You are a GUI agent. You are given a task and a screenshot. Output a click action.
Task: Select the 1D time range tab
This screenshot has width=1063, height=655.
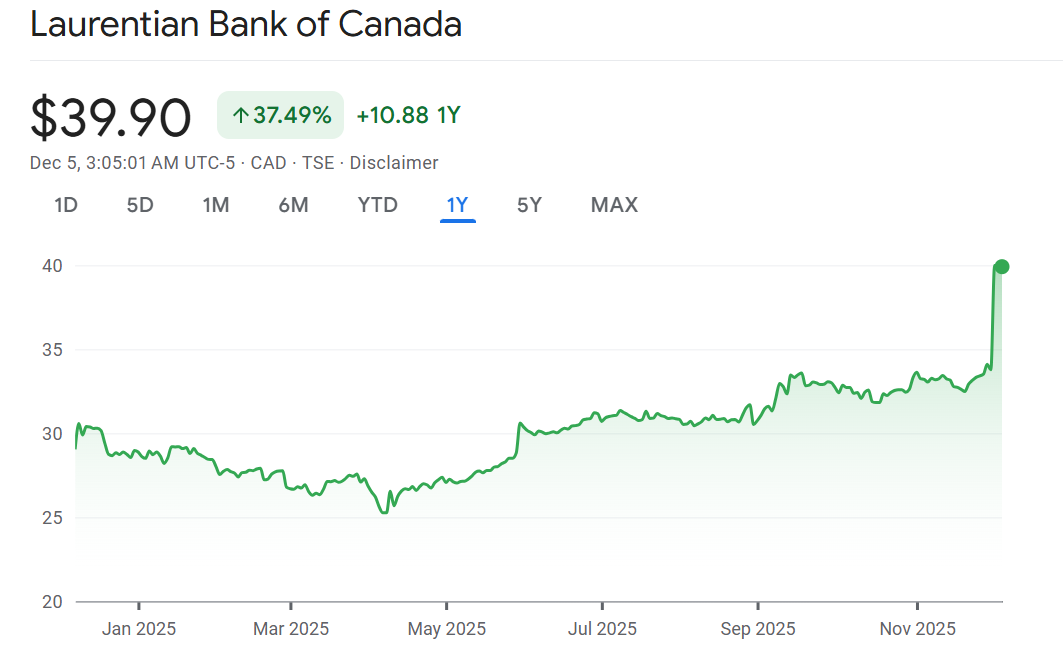66,206
